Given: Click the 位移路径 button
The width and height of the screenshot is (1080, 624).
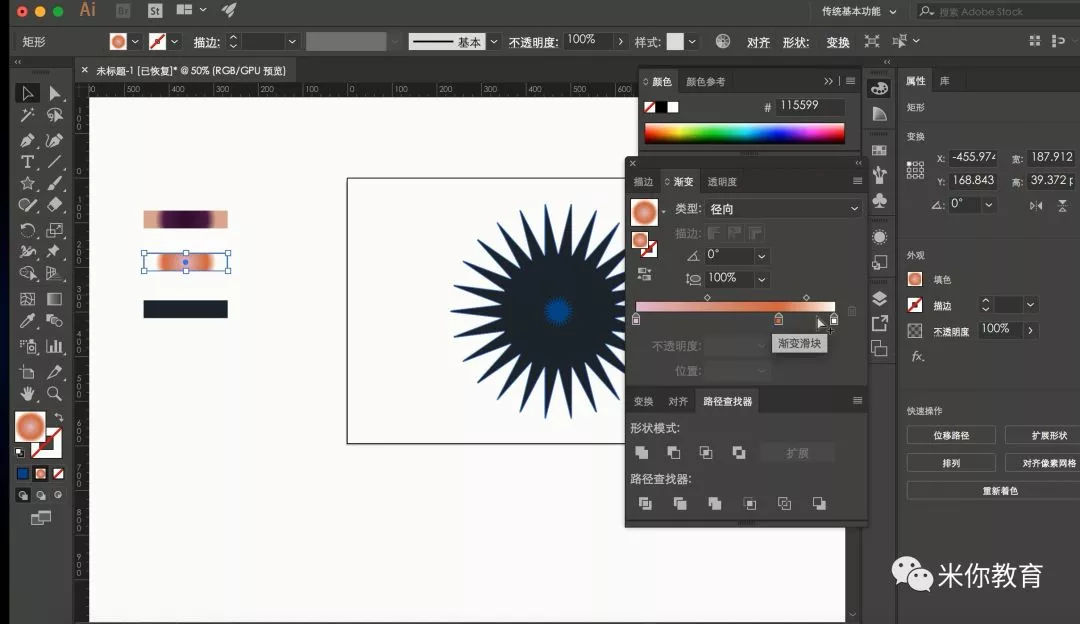Looking at the screenshot, I should coord(950,435).
